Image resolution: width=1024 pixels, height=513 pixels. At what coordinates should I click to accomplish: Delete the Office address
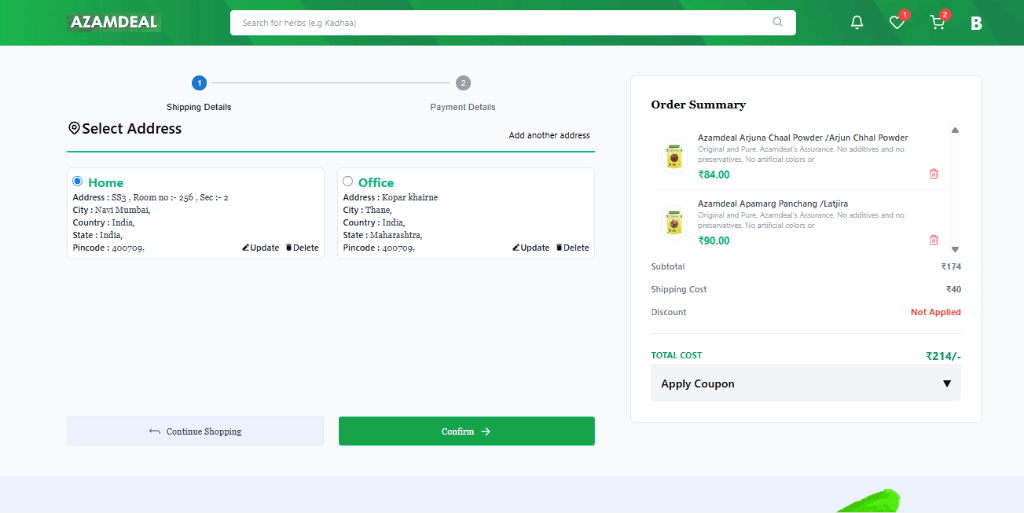click(572, 248)
